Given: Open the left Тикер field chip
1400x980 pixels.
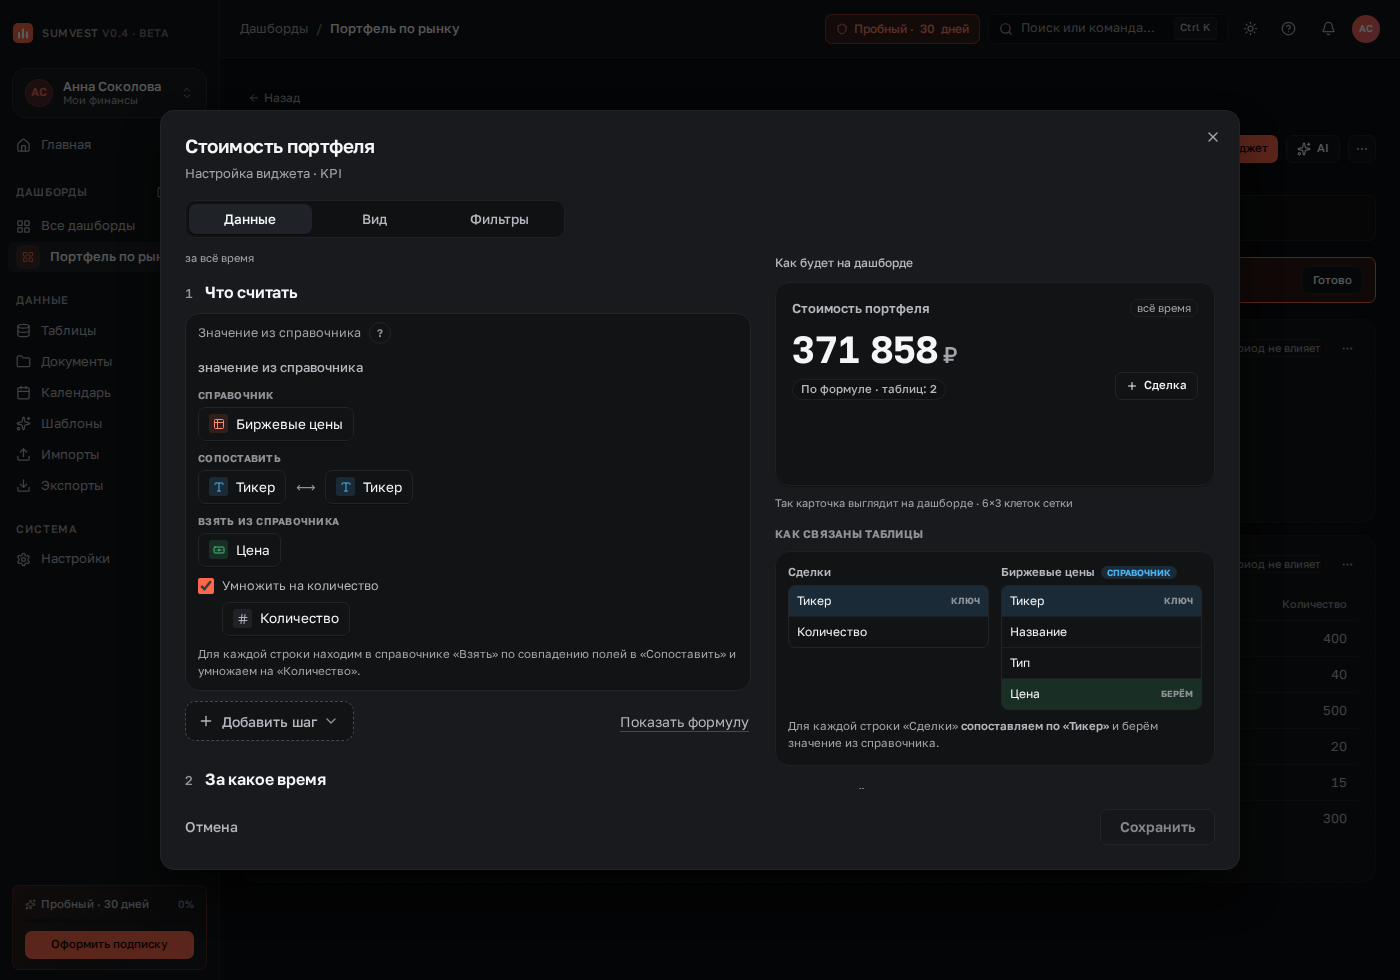Looking at the screenshot, I should pos(242,487).
